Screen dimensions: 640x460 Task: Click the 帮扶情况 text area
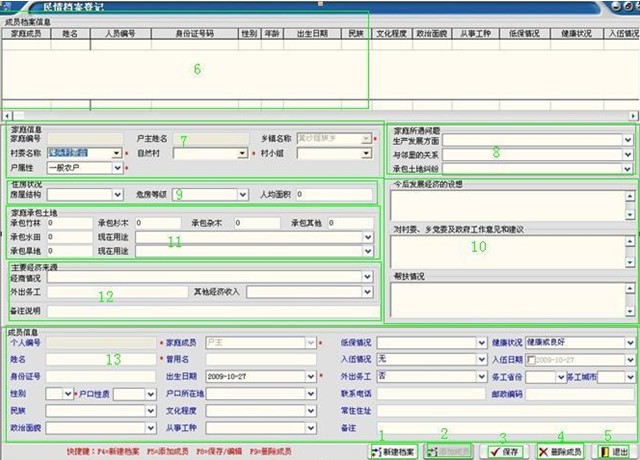click(508, 299)
